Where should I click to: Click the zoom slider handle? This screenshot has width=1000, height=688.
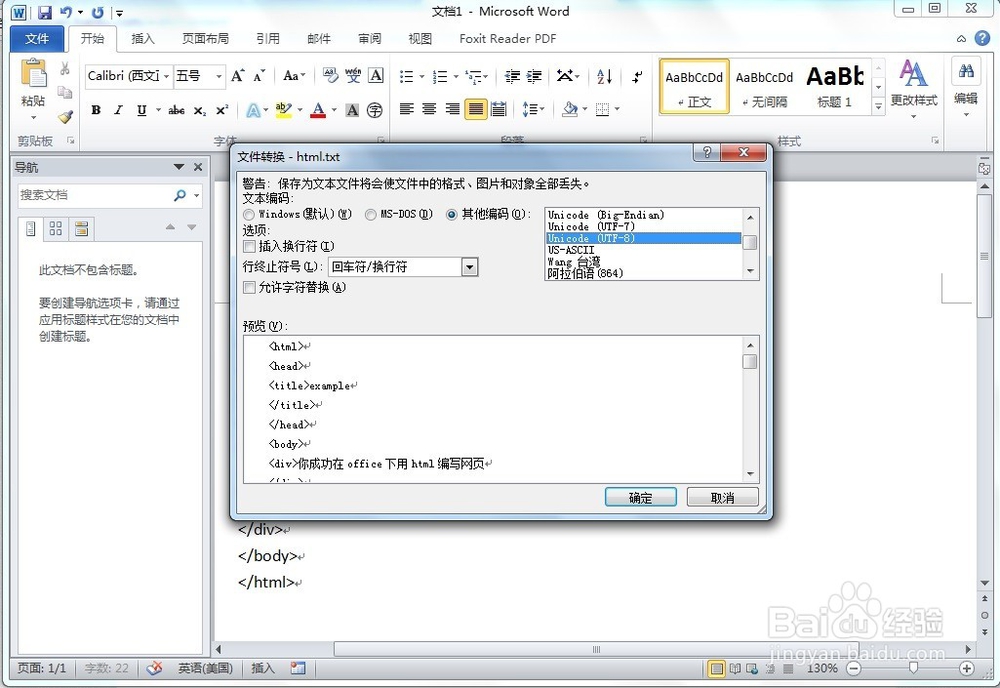(913, 668)
